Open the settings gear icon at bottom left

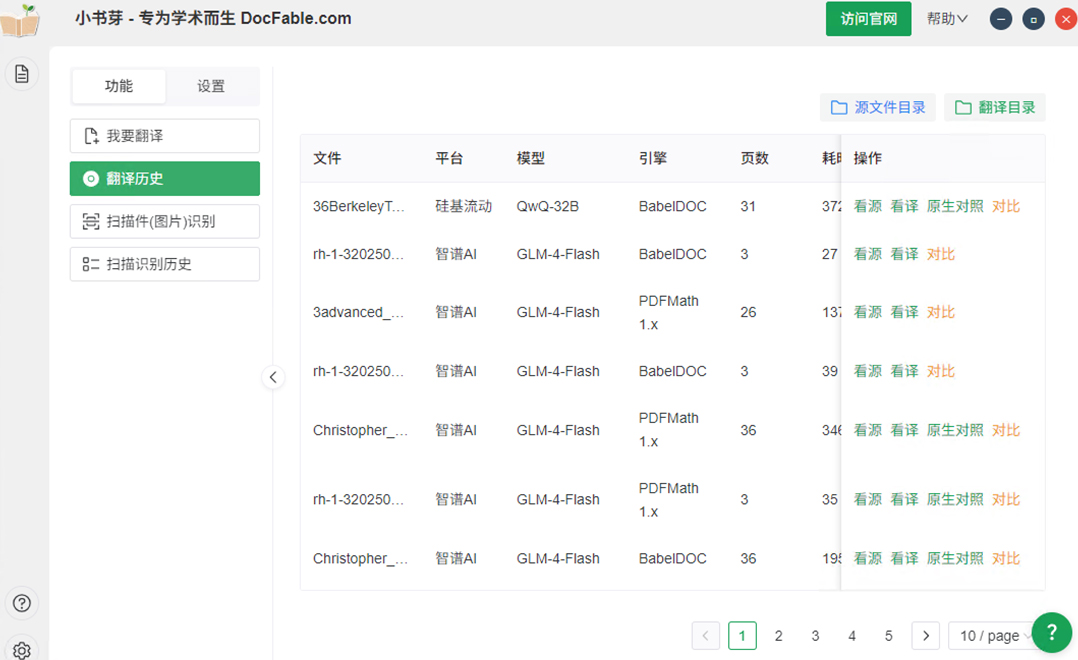tap(22, 650)
